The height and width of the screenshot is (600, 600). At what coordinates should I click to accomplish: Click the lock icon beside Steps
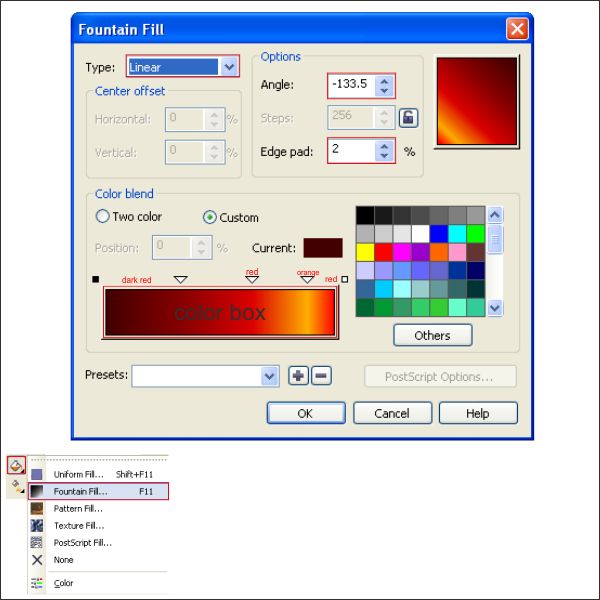[408, 118]
